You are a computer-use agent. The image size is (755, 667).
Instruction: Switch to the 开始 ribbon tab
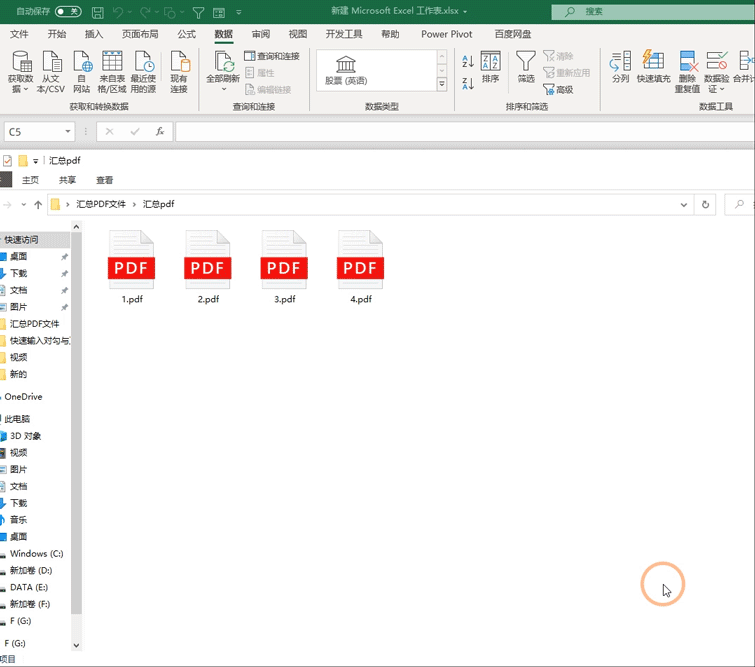click(57, 34)
